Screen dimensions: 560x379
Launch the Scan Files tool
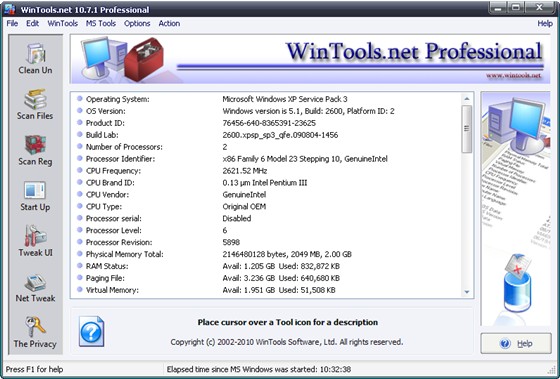click(35, 100)
